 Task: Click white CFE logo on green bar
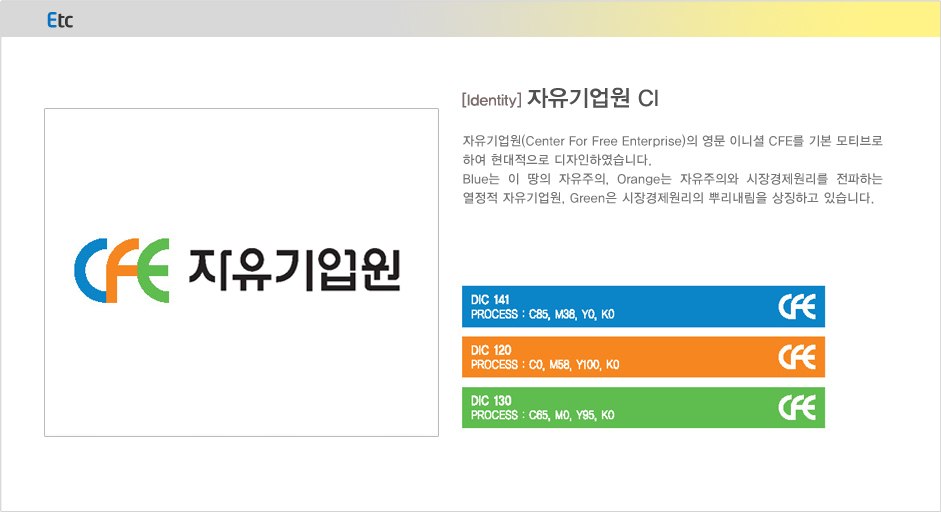pos(797,408)
